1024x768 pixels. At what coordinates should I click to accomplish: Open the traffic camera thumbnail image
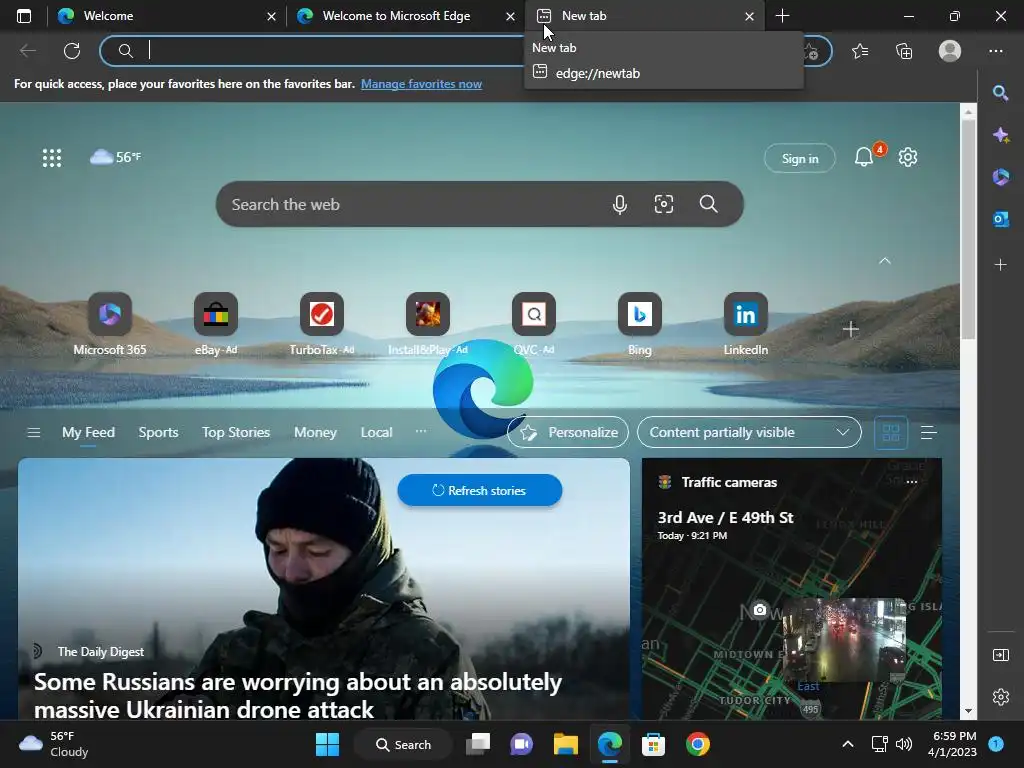[844, 640]
